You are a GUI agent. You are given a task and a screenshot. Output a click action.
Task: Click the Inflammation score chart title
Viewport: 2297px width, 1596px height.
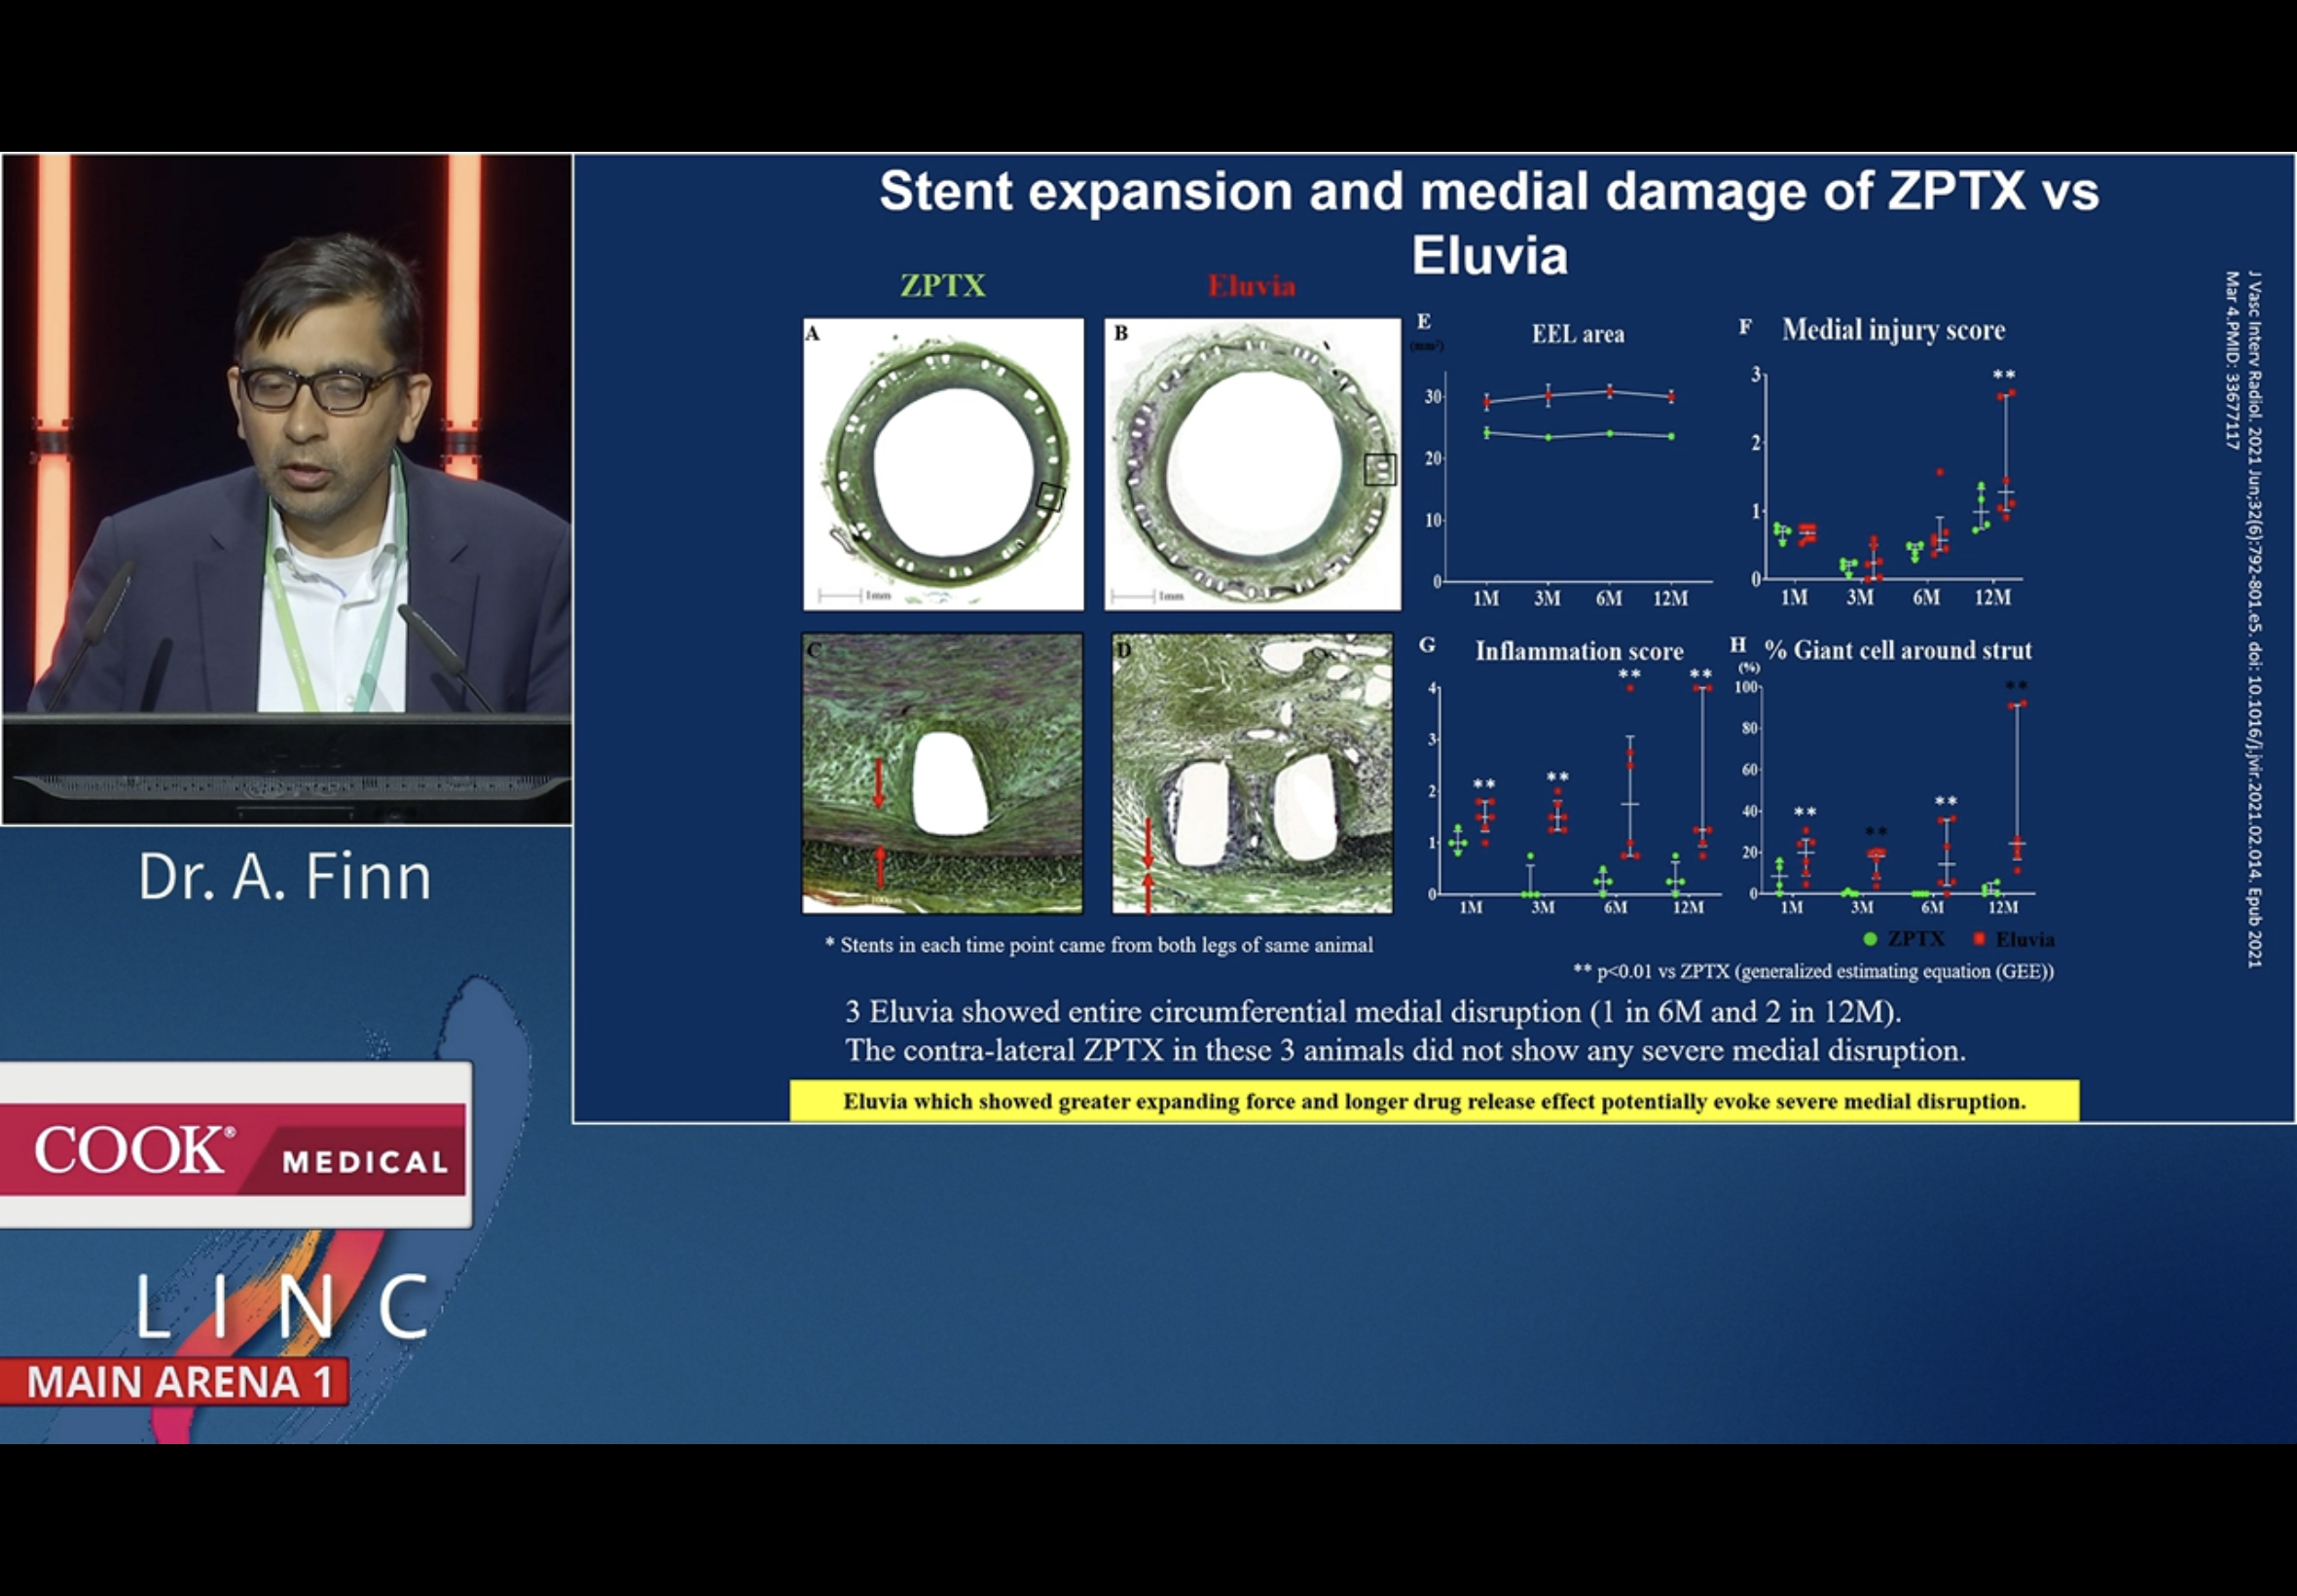pos(1579,651)
